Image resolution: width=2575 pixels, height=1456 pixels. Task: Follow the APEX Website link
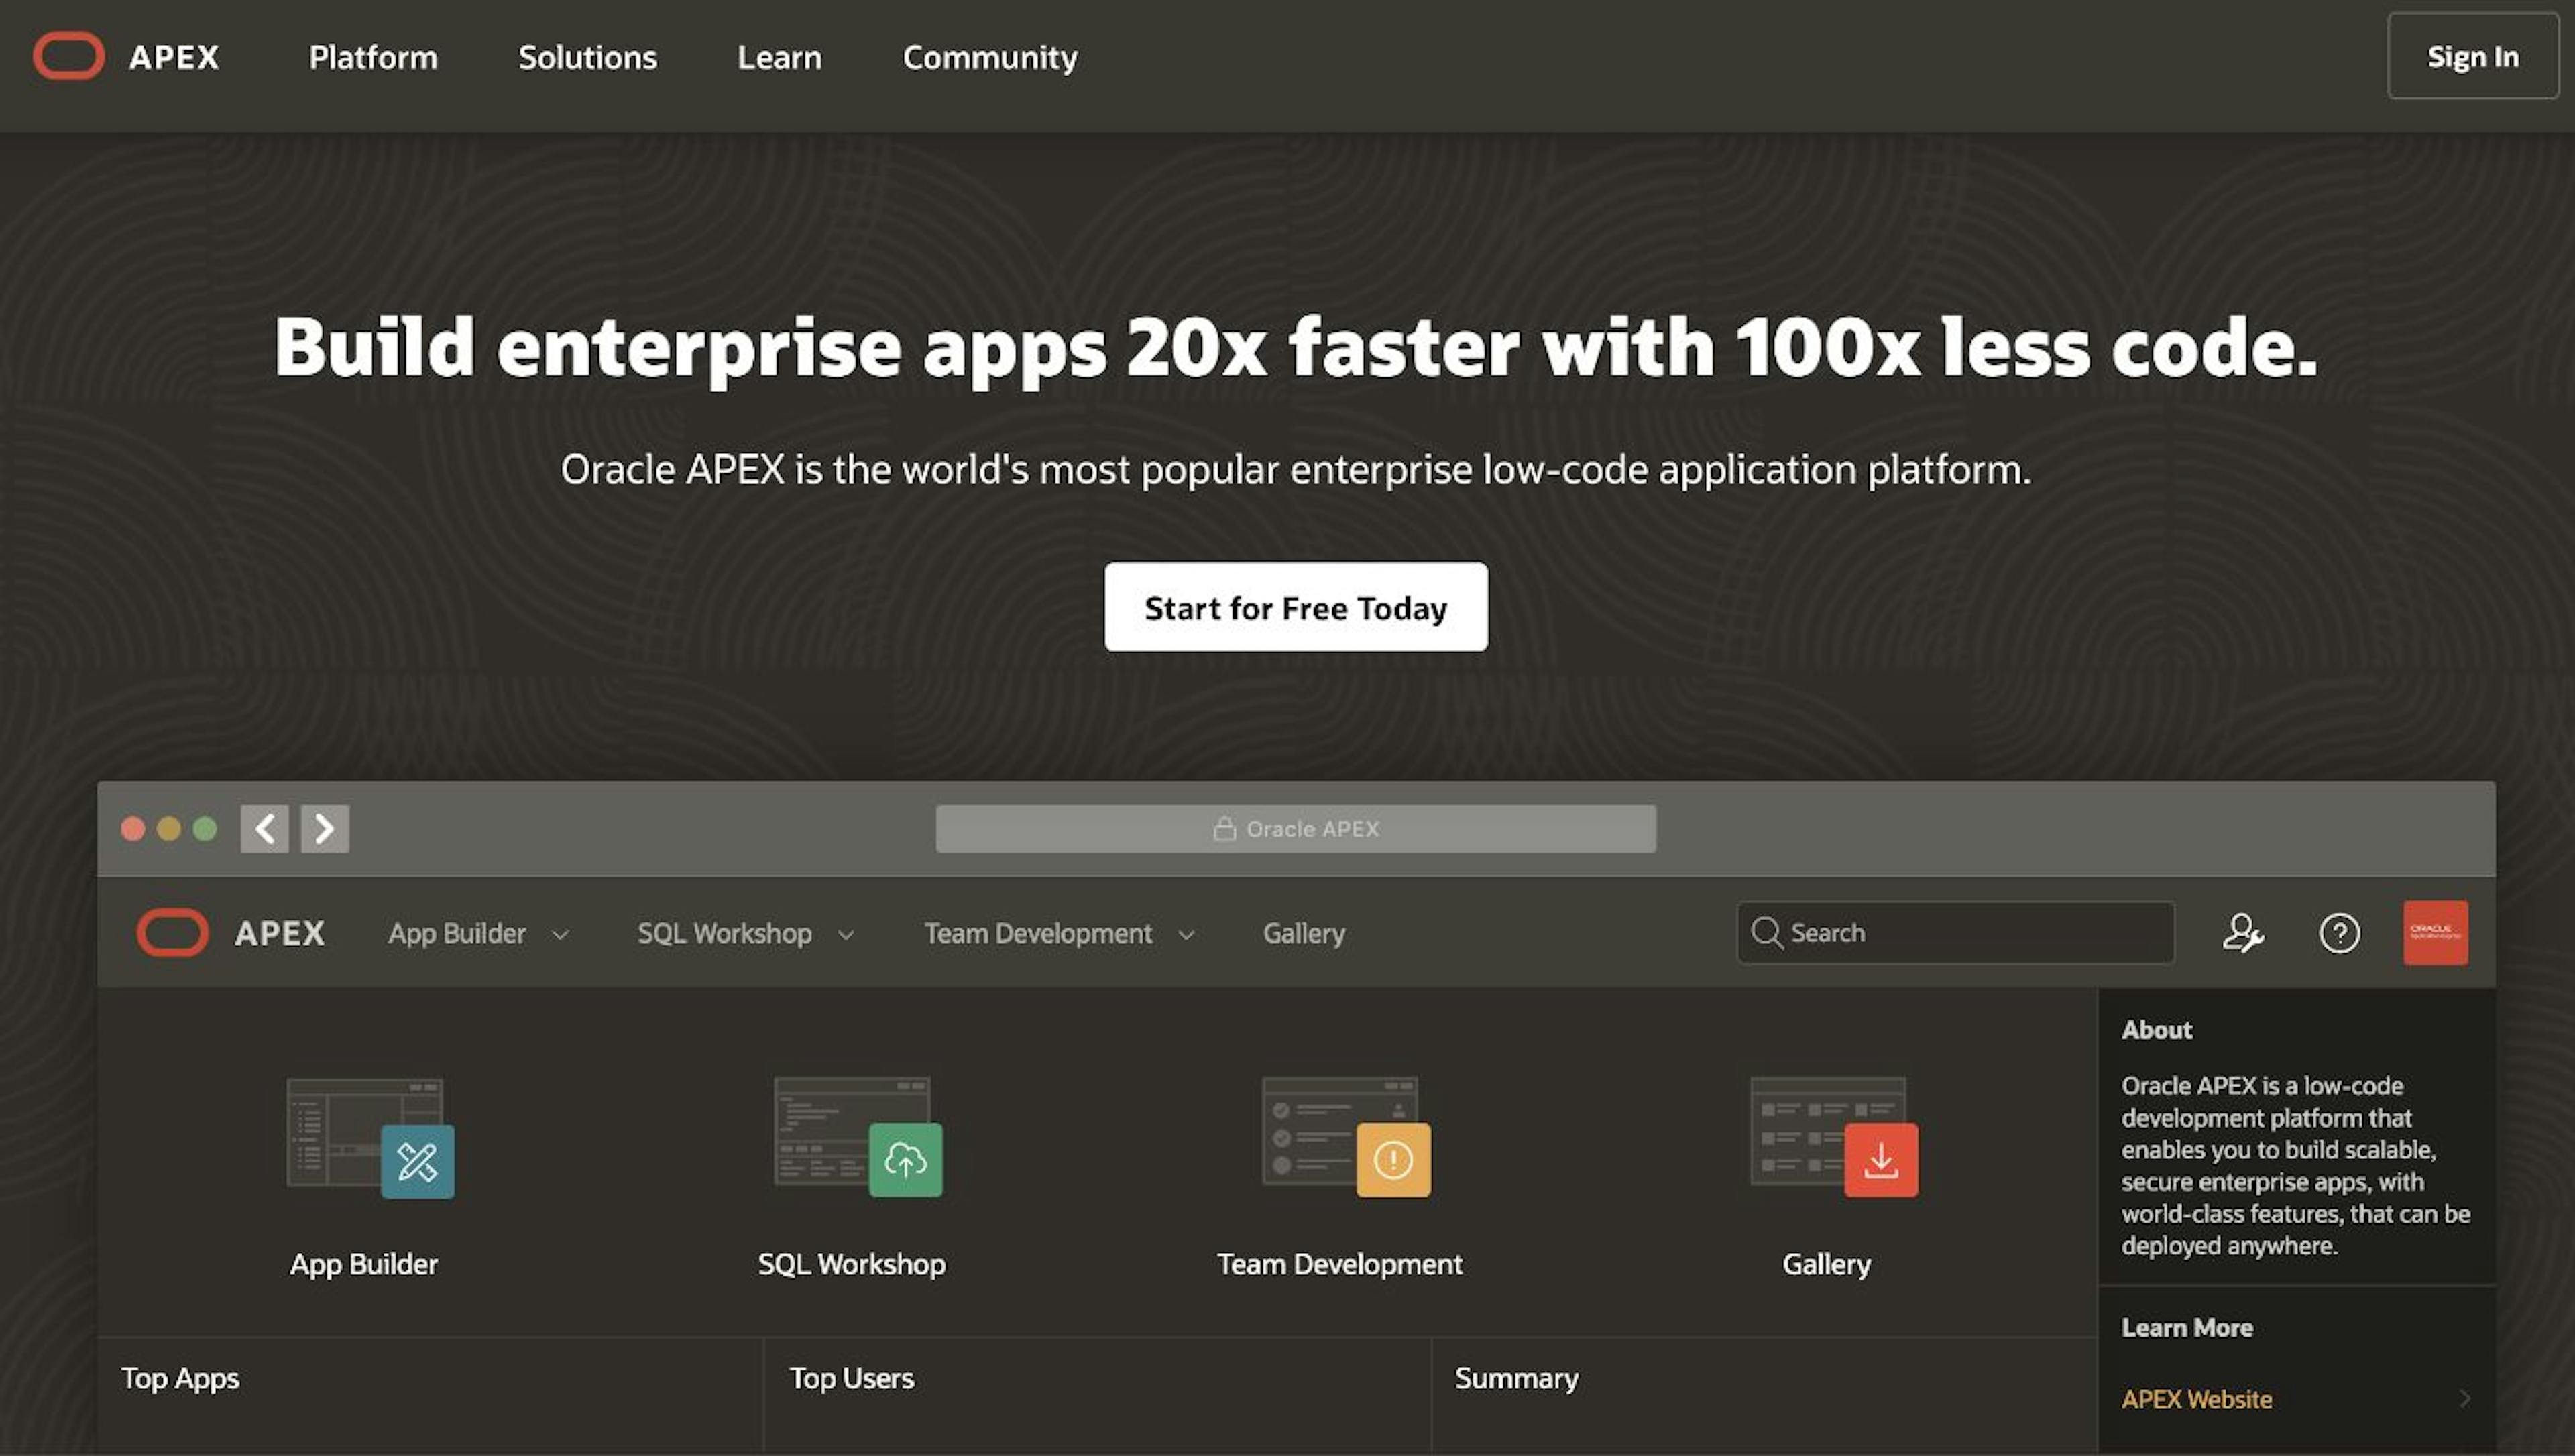2196,1399
